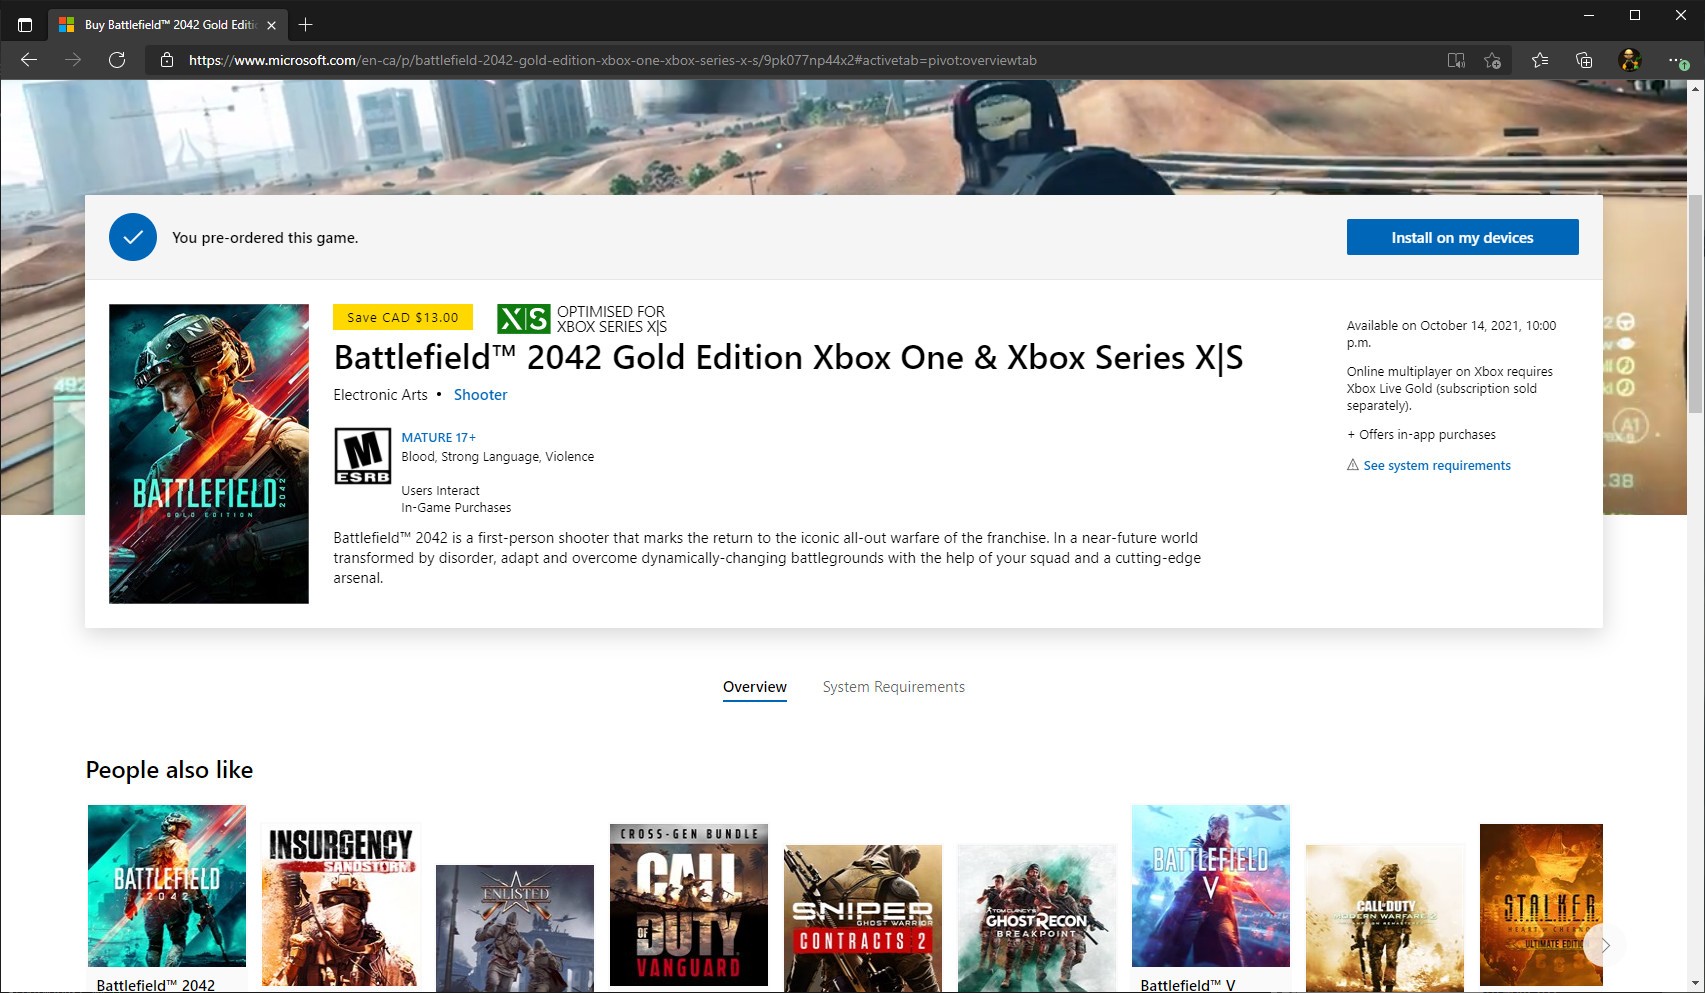Open the browser profile avatar
The image size is (1705, 993).
tap(1630, 60)
